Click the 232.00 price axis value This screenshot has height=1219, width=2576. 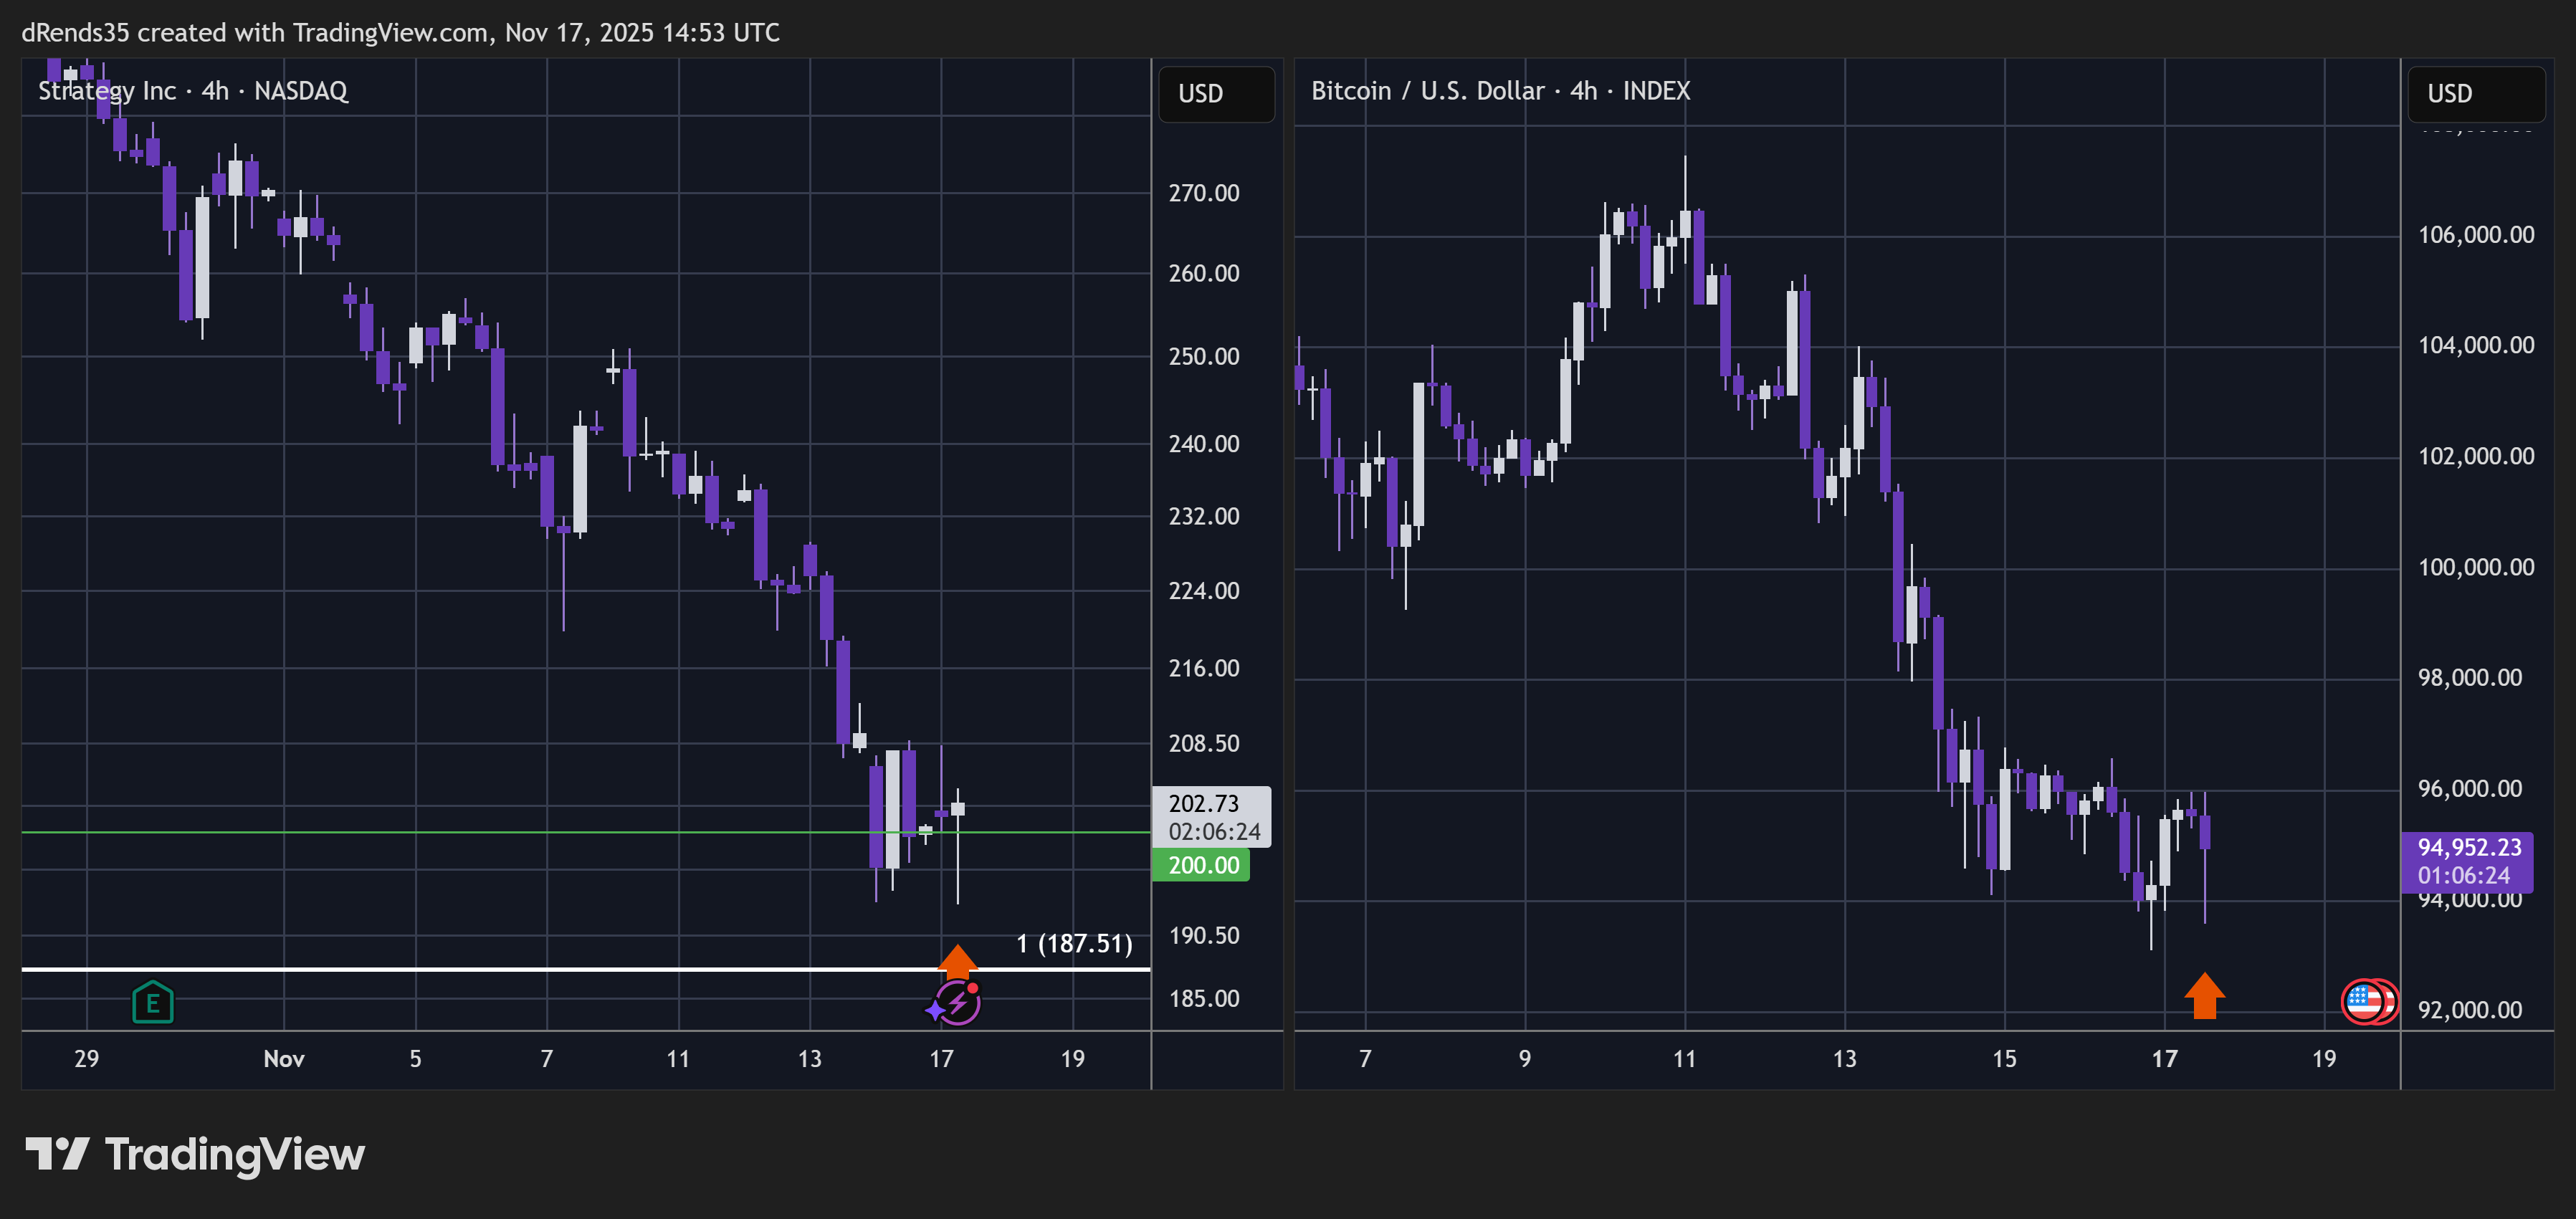[x=1204, y=516]
